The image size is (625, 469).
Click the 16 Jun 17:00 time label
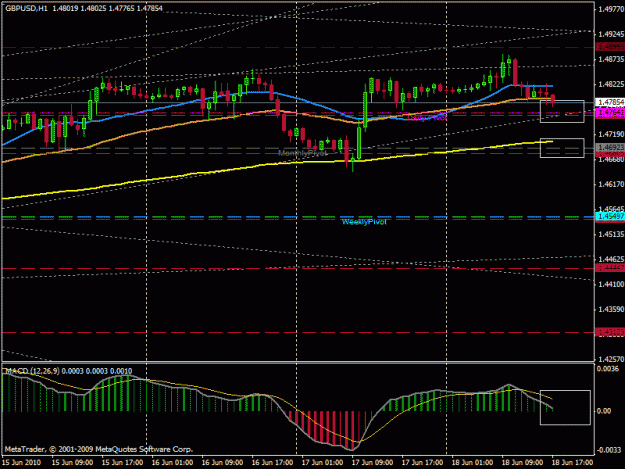pyautogui.click(x=272, y=463)
